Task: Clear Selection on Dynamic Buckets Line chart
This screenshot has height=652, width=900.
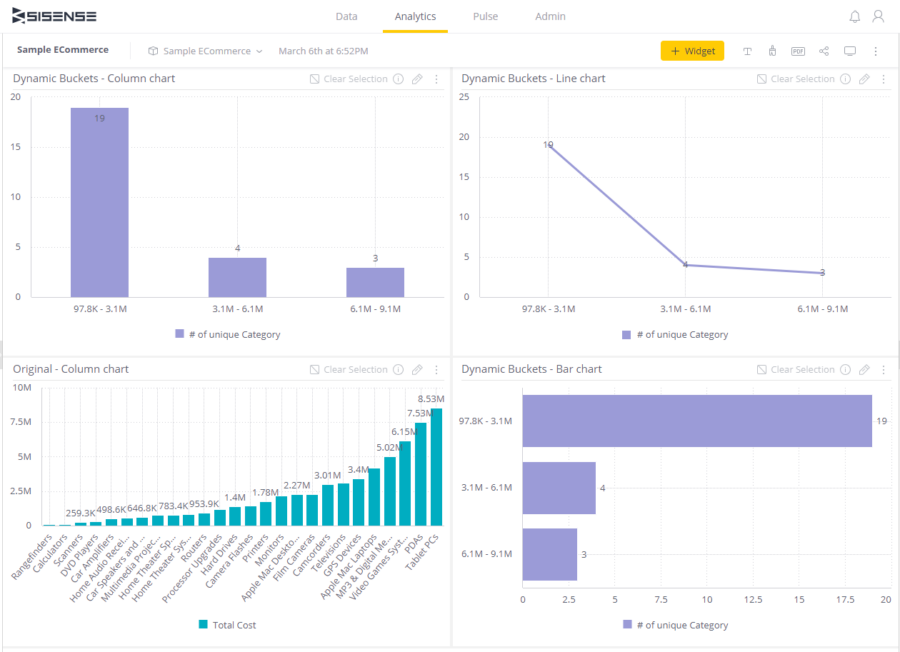Action: pos(796,79)
